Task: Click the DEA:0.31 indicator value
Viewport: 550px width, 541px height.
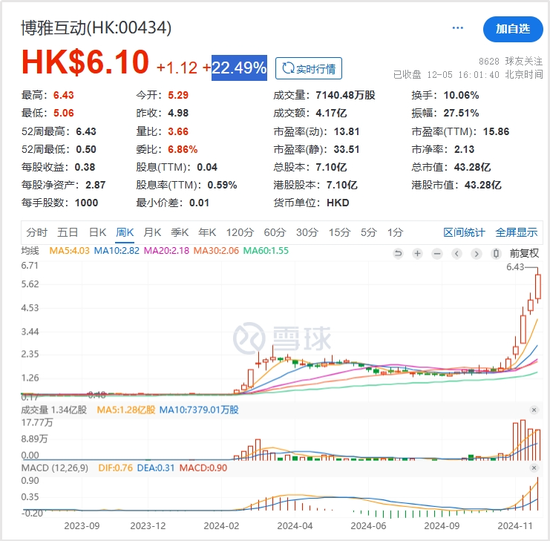Action: 156,468
